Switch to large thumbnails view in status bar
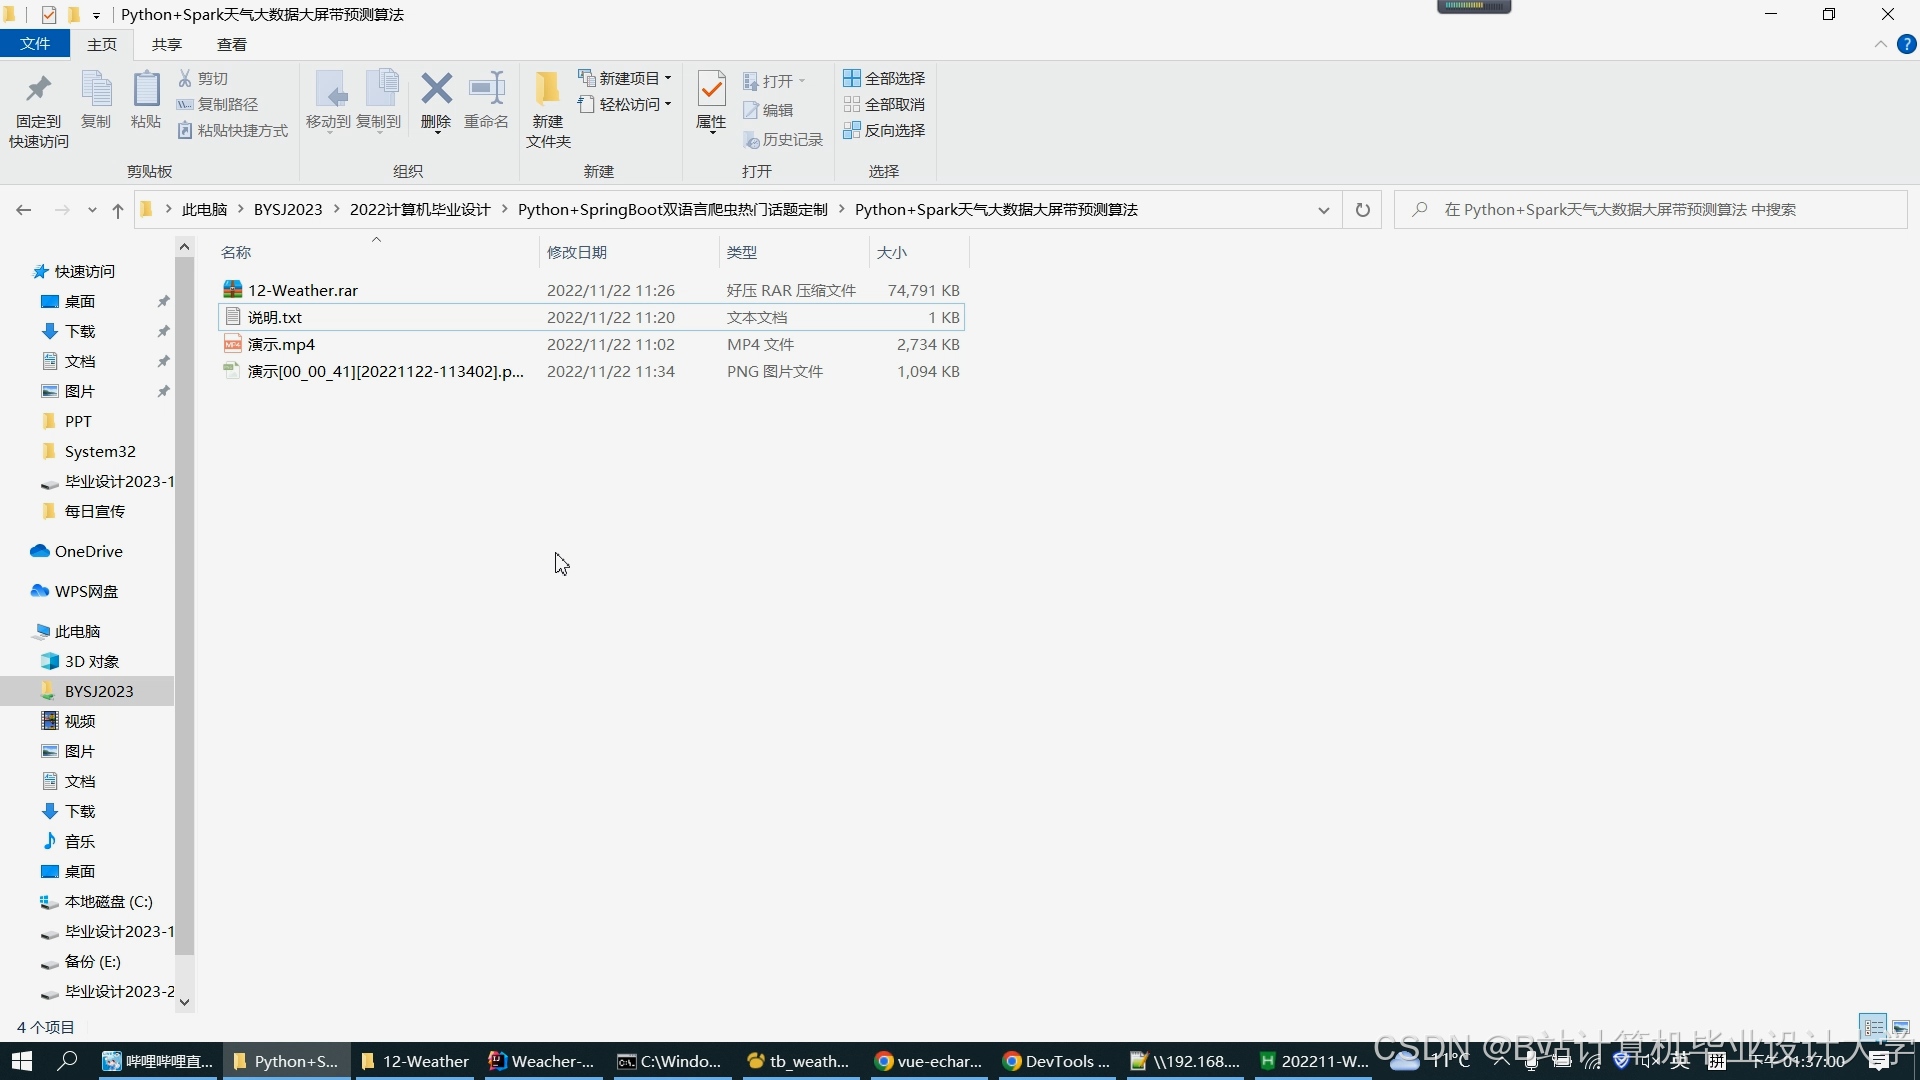 (x=1901, y=1027)
